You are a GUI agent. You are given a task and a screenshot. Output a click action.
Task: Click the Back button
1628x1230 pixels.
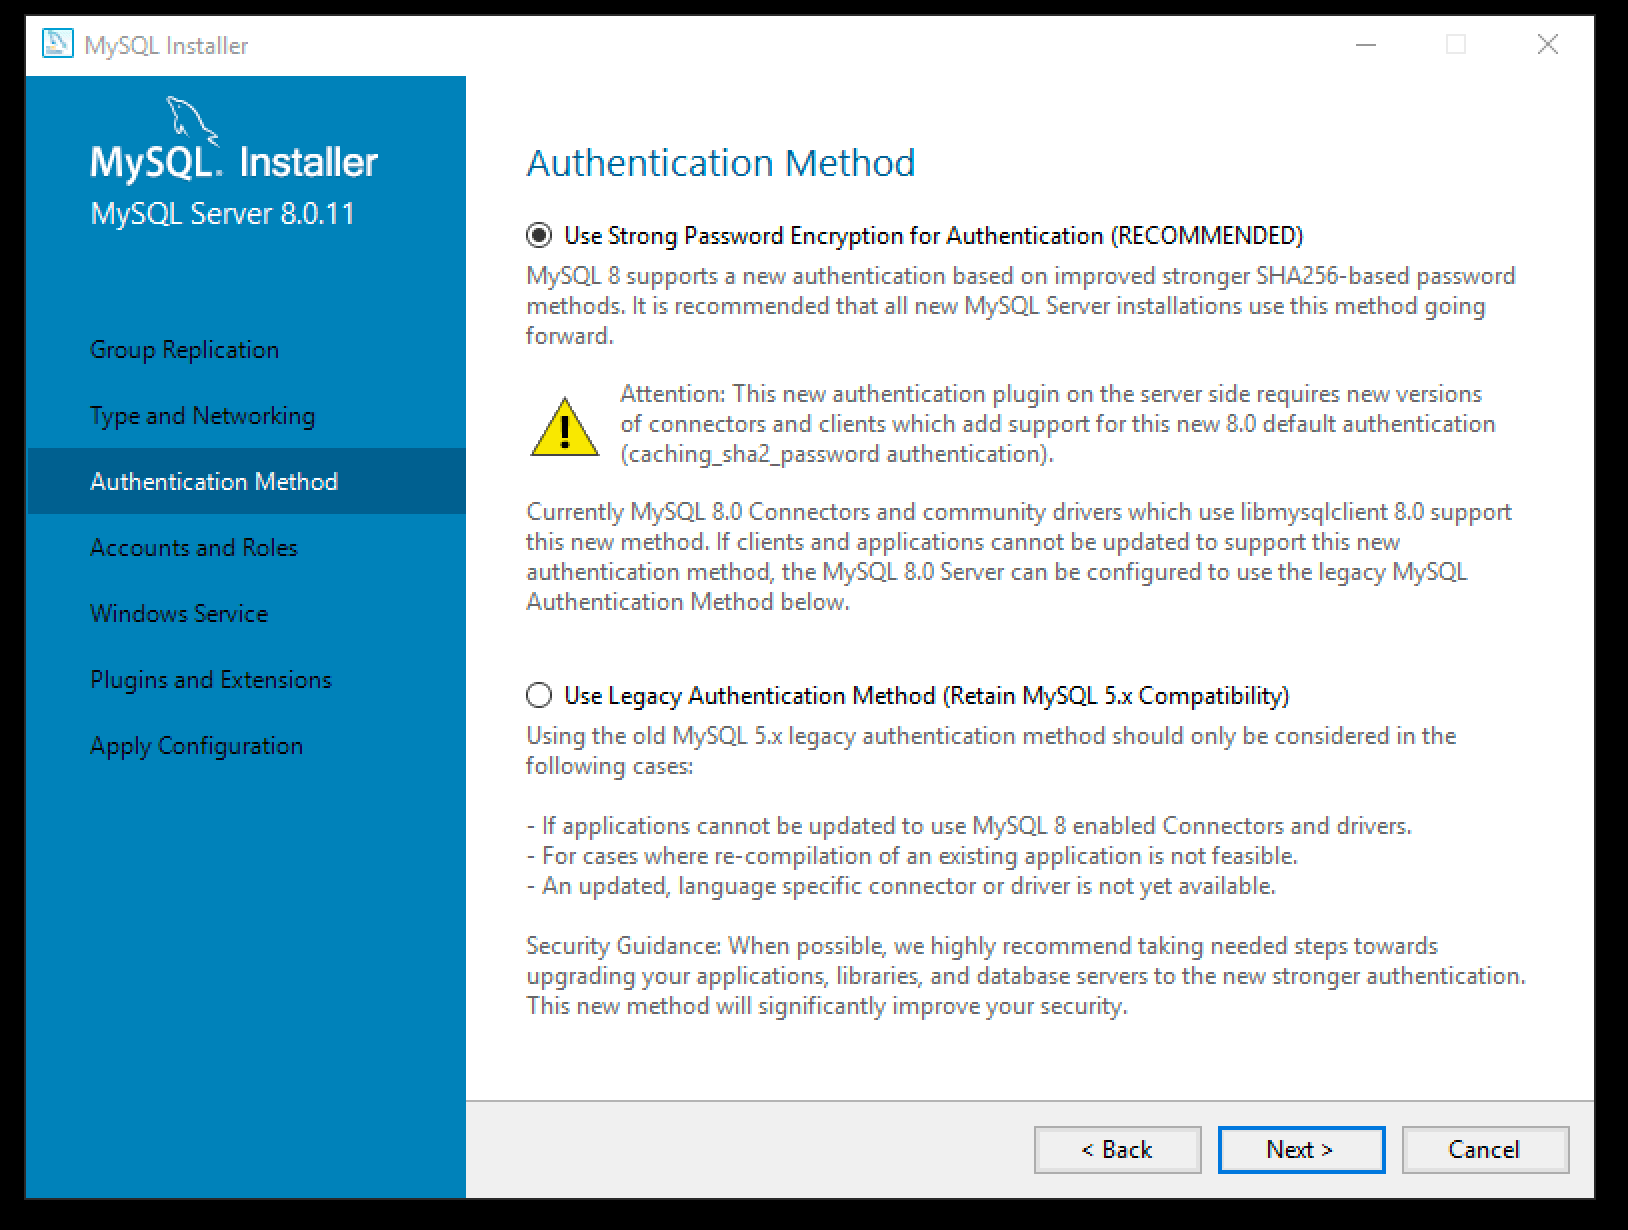tap(1117, 1150)
